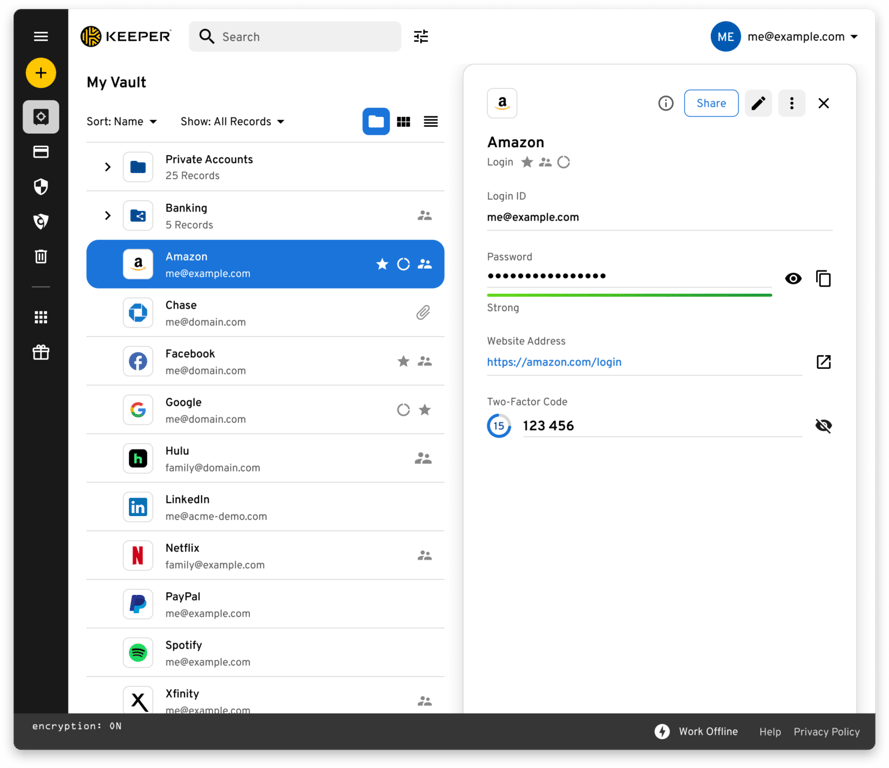Viewport: 889px width, 768px height.
Task: Open the security audit shield icon
Action: [x=41, y=186]
